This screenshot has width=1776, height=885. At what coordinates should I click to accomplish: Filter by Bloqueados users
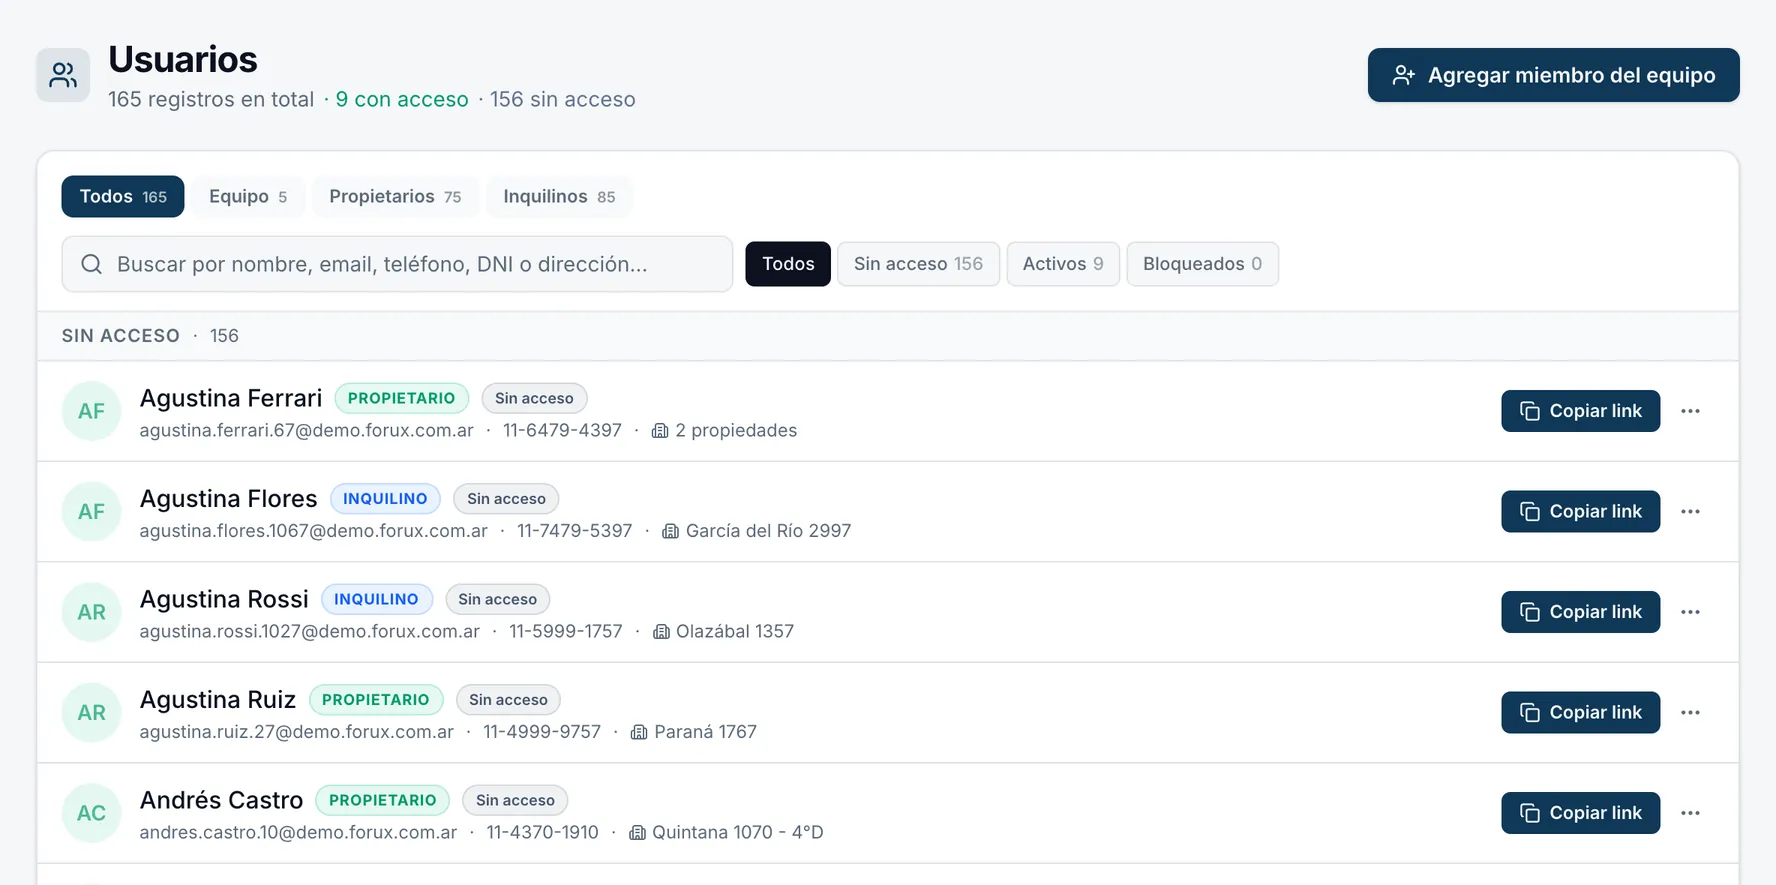(1202, 264)
